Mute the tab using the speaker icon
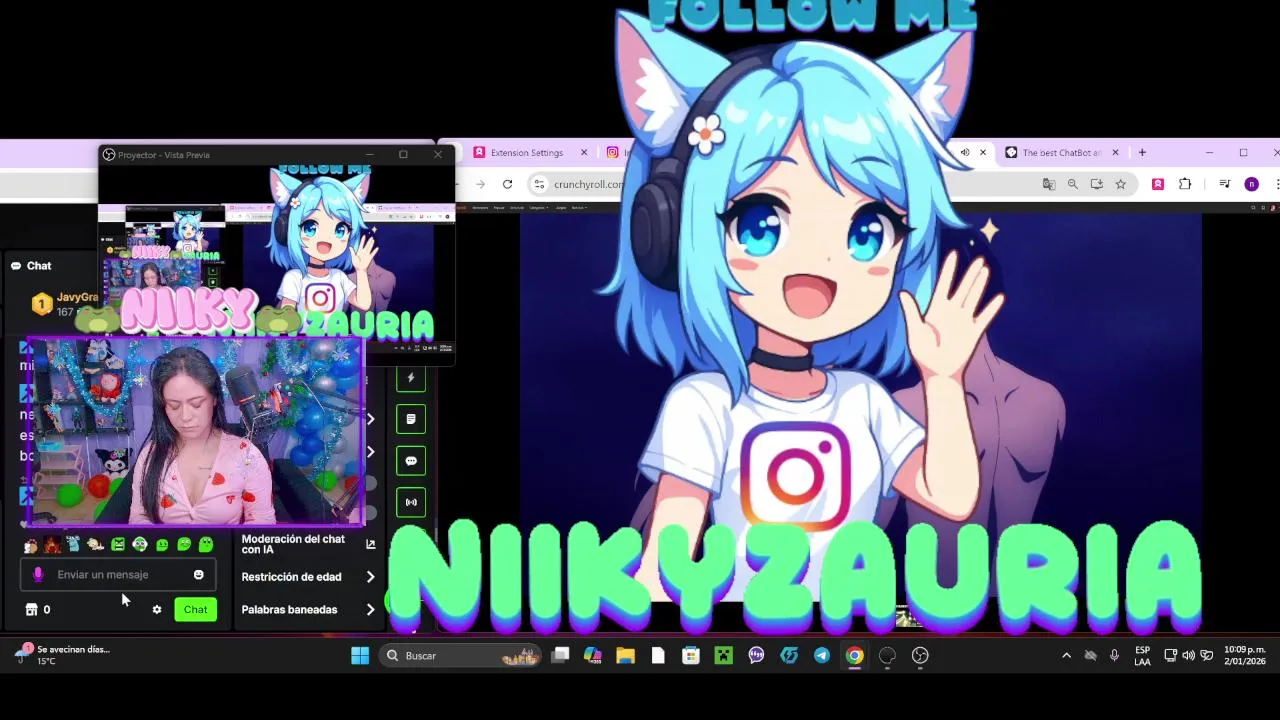Viewport: 1280px width, 720px height. [965, 153]
